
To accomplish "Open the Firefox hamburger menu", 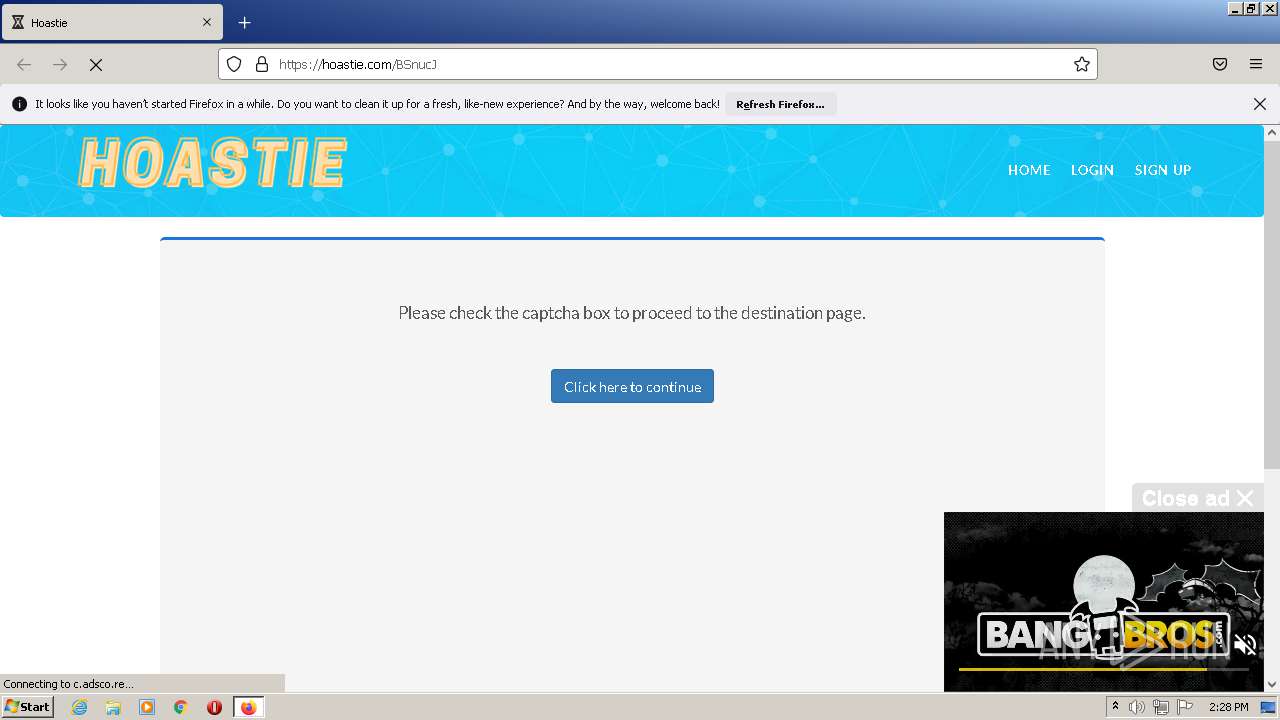I will pyautogui.click(x=1256, y=64).
